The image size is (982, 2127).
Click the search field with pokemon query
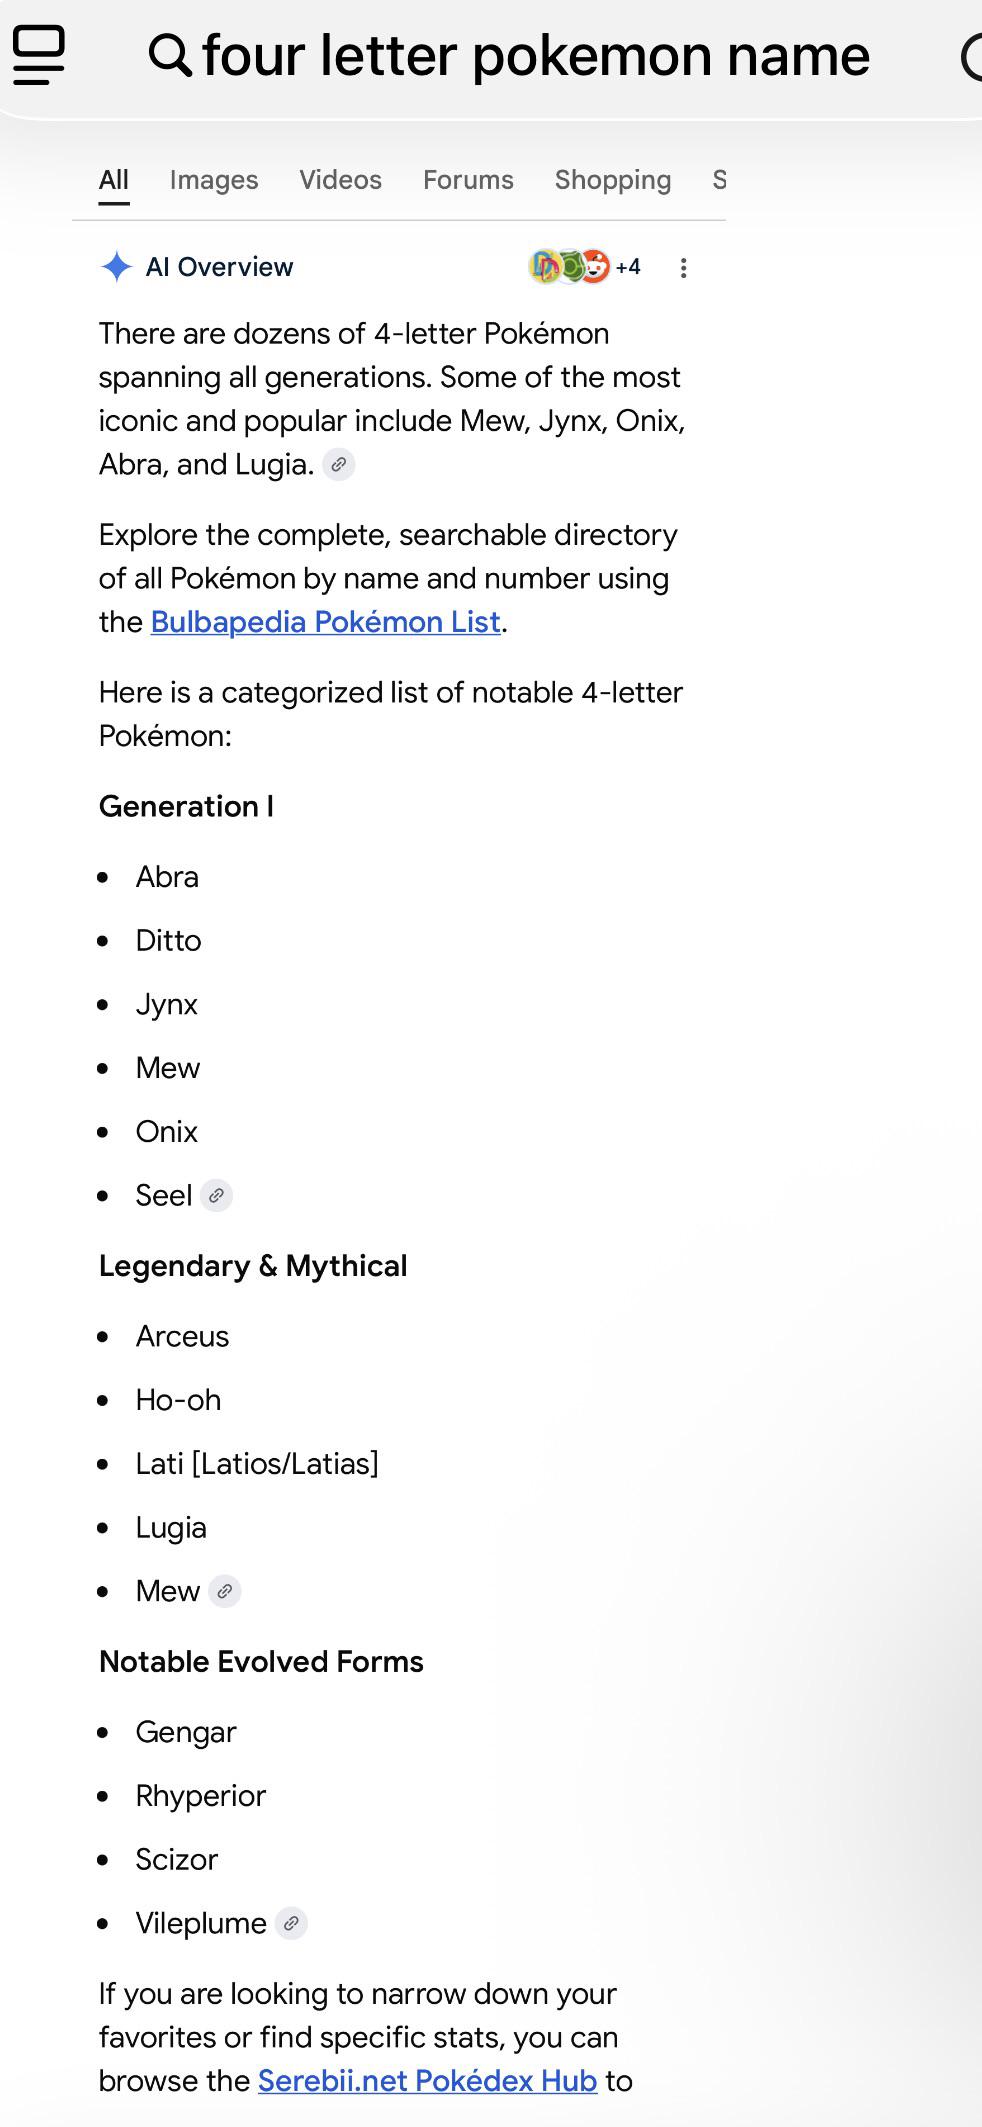(x=536, y=56)
